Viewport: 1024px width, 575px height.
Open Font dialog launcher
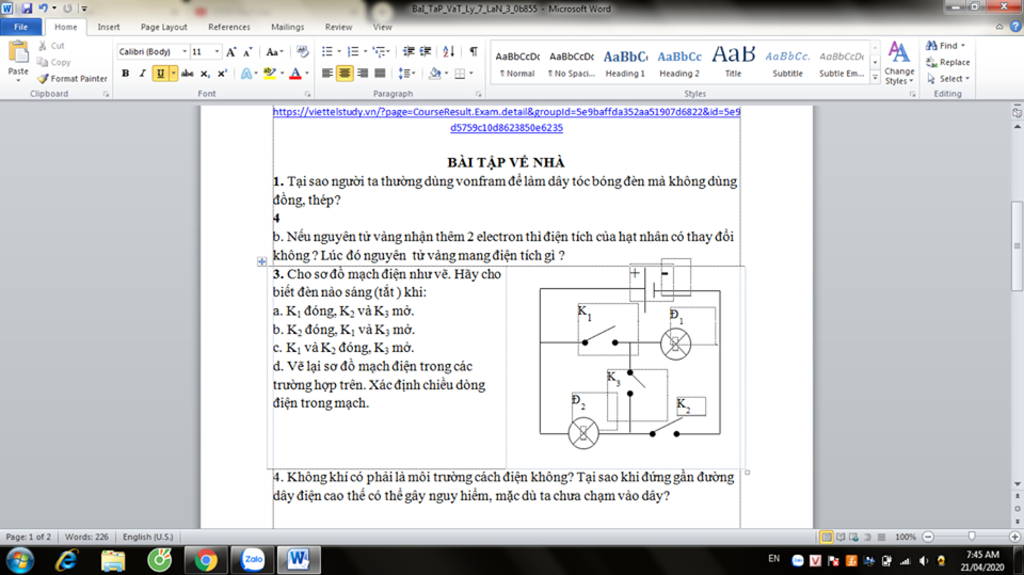307,94
